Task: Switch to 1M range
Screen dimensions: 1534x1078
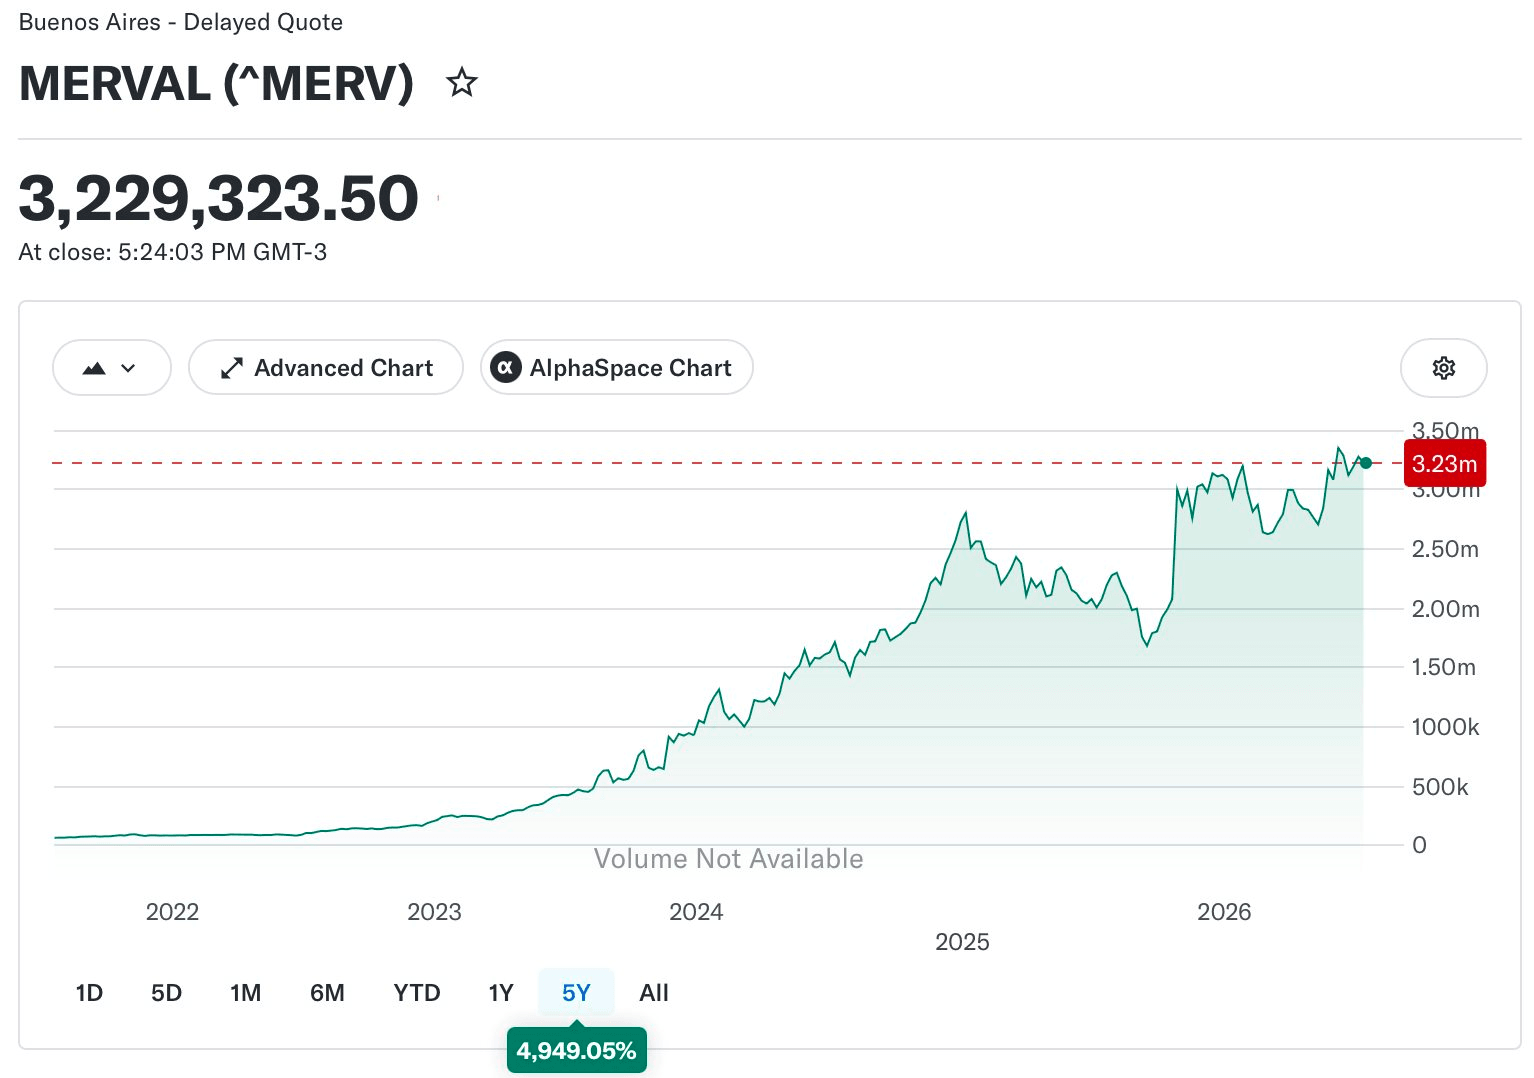Action: pos(245,993)
